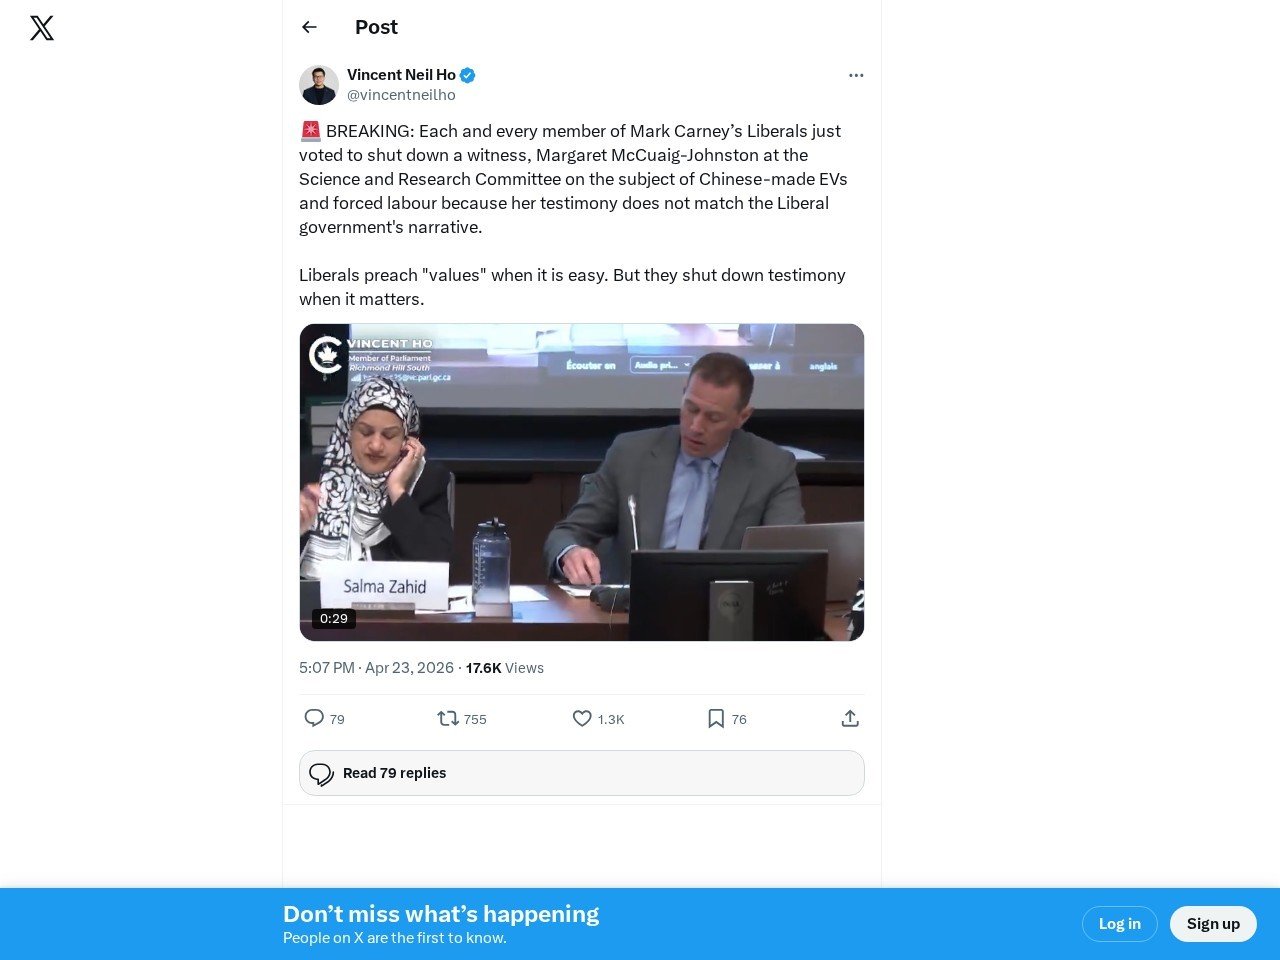
Task: Open the three-dot more options menu
Action: pos(856,75)
